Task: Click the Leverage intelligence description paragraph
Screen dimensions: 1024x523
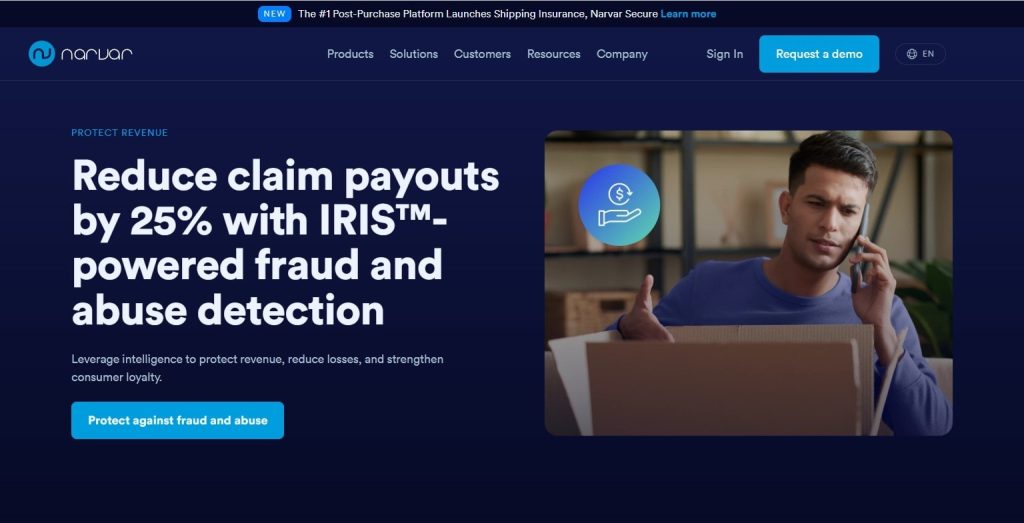Action: click(257, 368)
